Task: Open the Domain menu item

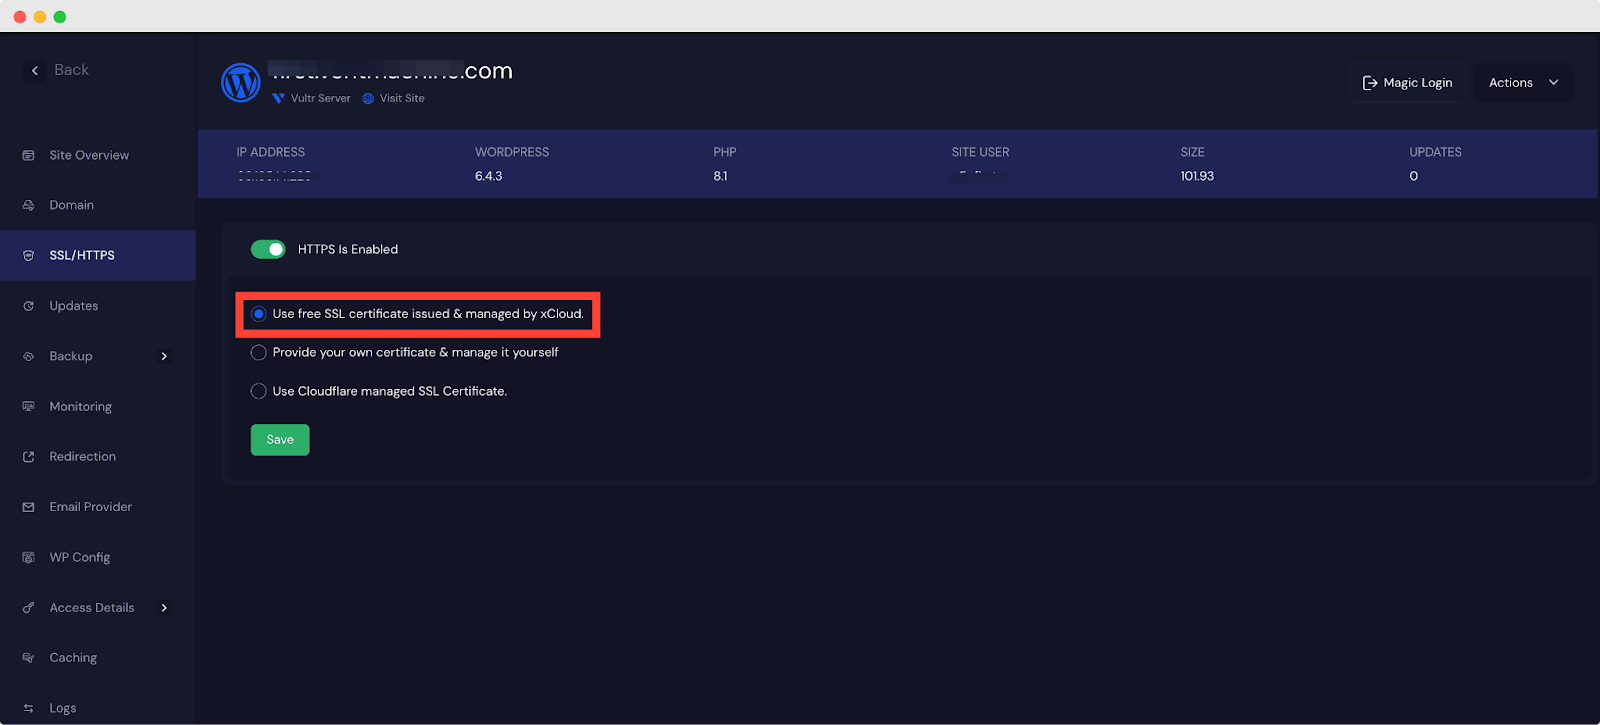Action: 72,205
